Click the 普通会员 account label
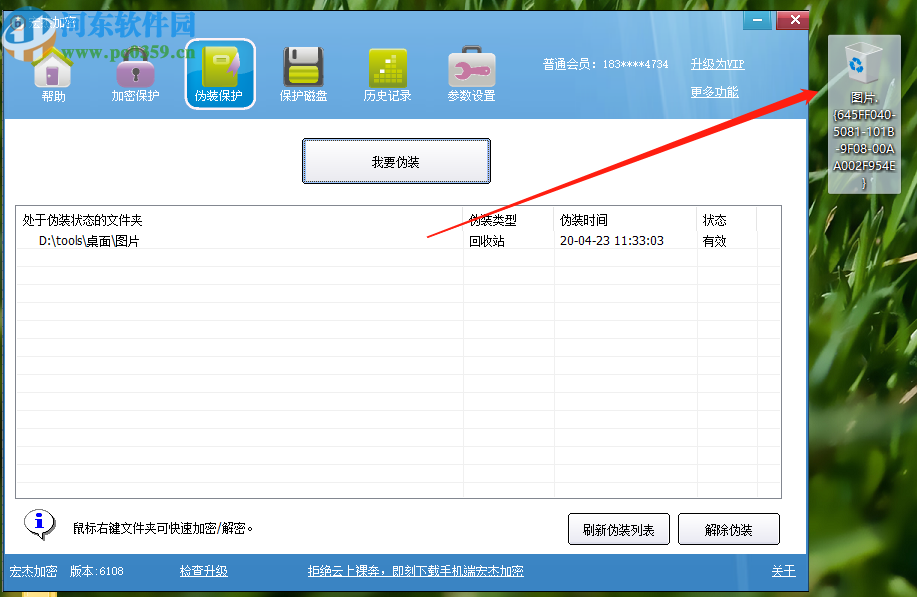Screen dimensions: 917x597 [605, 64]
